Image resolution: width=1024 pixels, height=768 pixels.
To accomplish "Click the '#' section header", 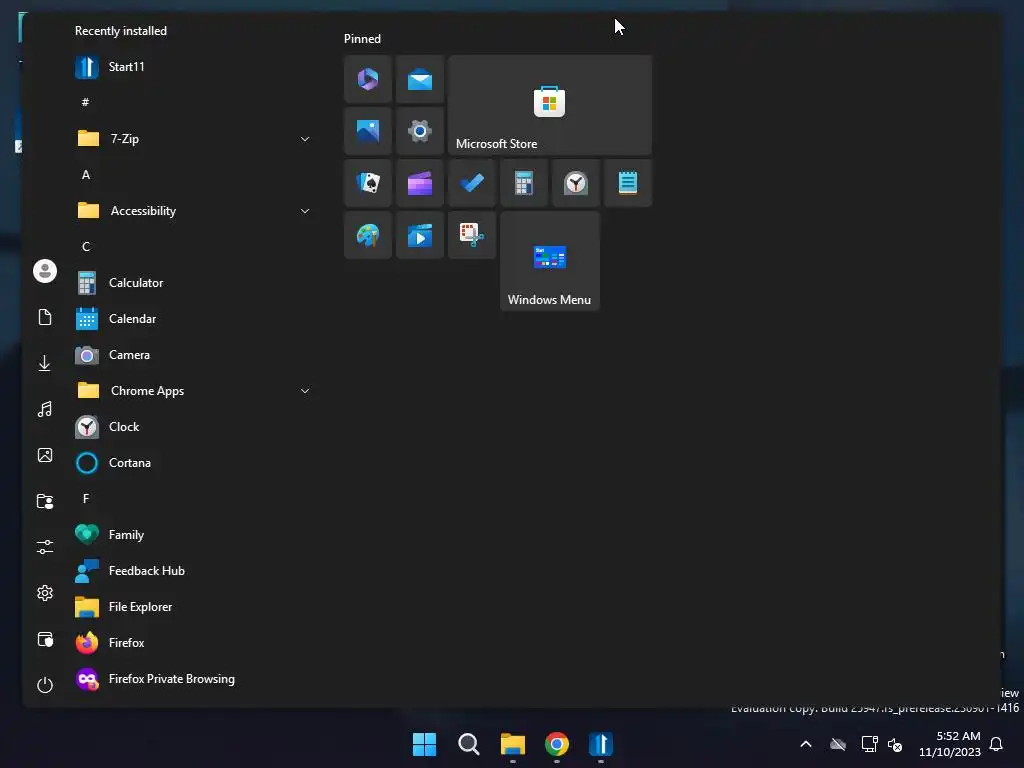I will click(86, 103).
